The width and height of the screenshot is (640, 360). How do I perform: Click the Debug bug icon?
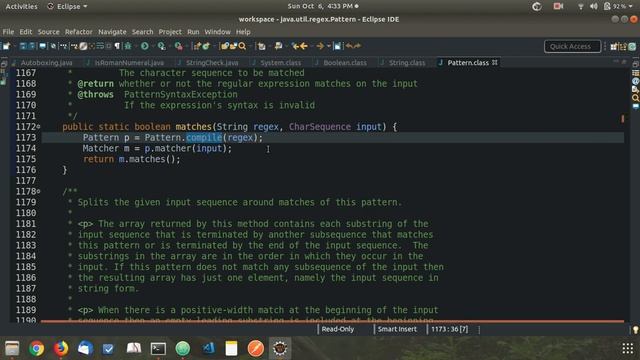(x=128, y=46)
